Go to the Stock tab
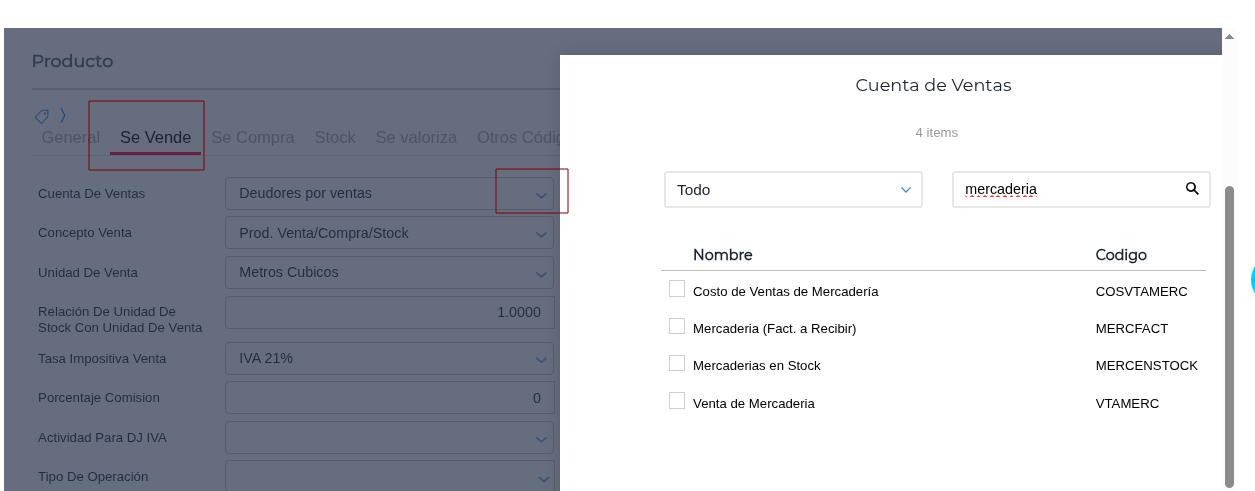 pos(335,137)
